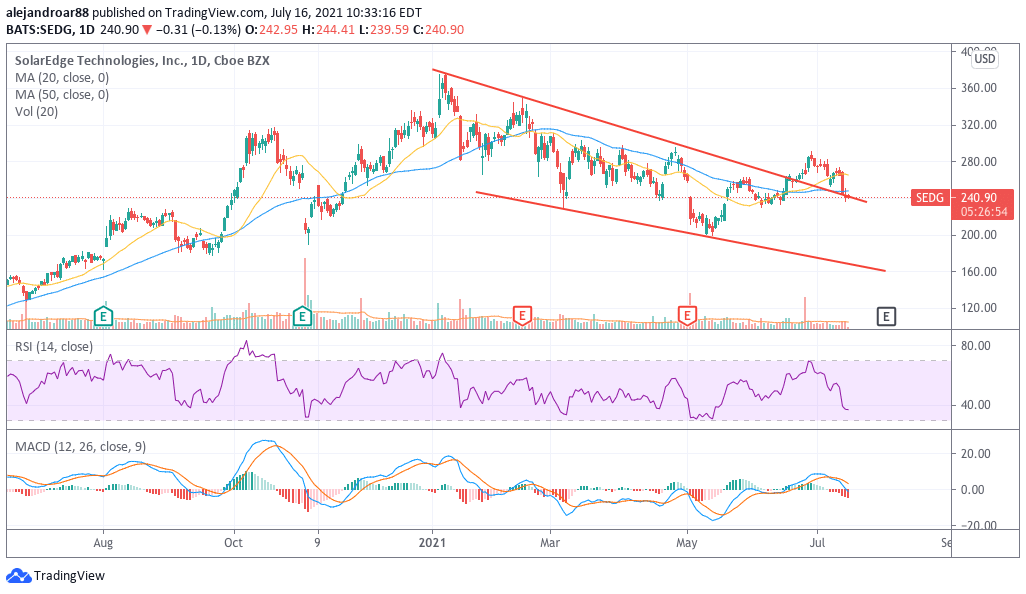Open the red earnings marker above May
This screenshot has width=1026, height=594.
pos(686,317)
